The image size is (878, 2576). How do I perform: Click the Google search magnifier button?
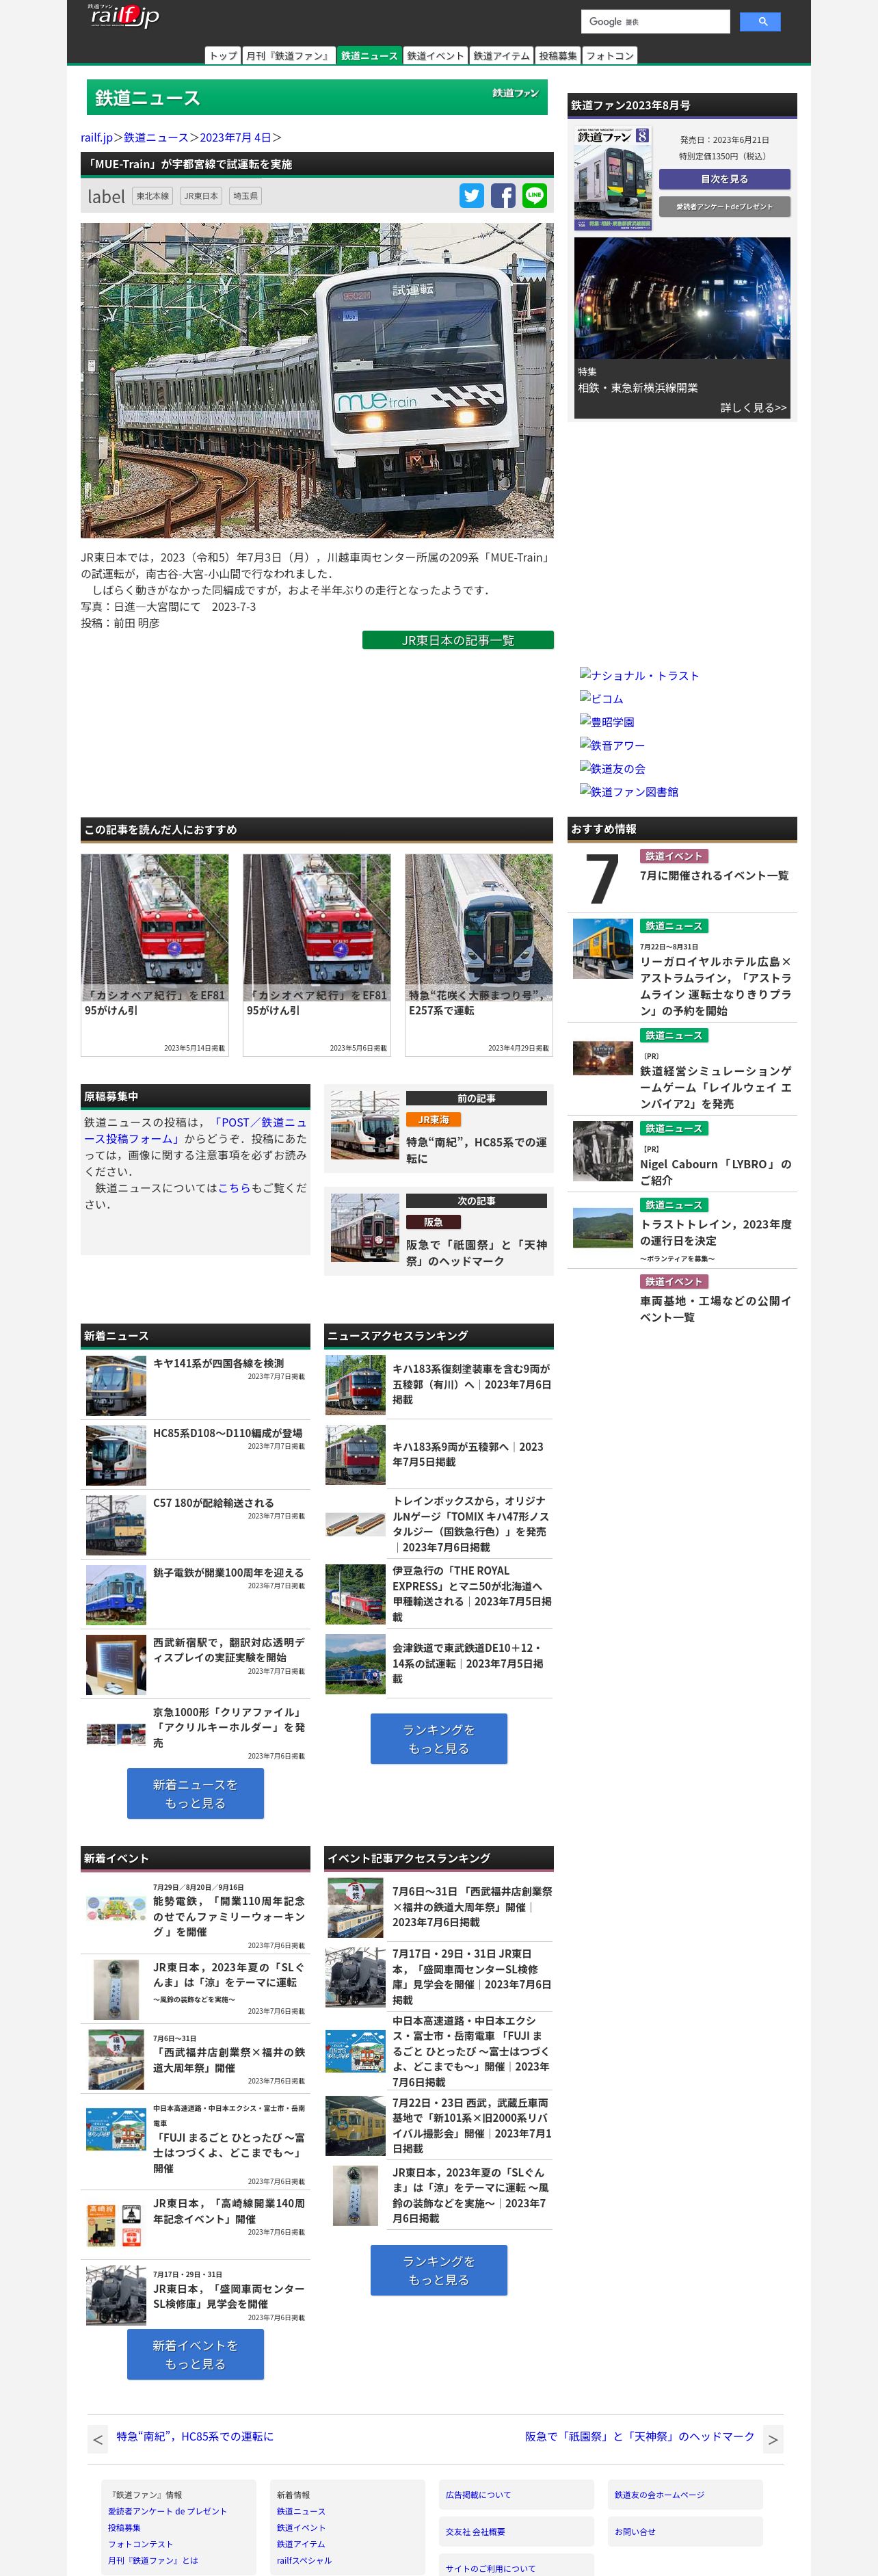point(760,22)
